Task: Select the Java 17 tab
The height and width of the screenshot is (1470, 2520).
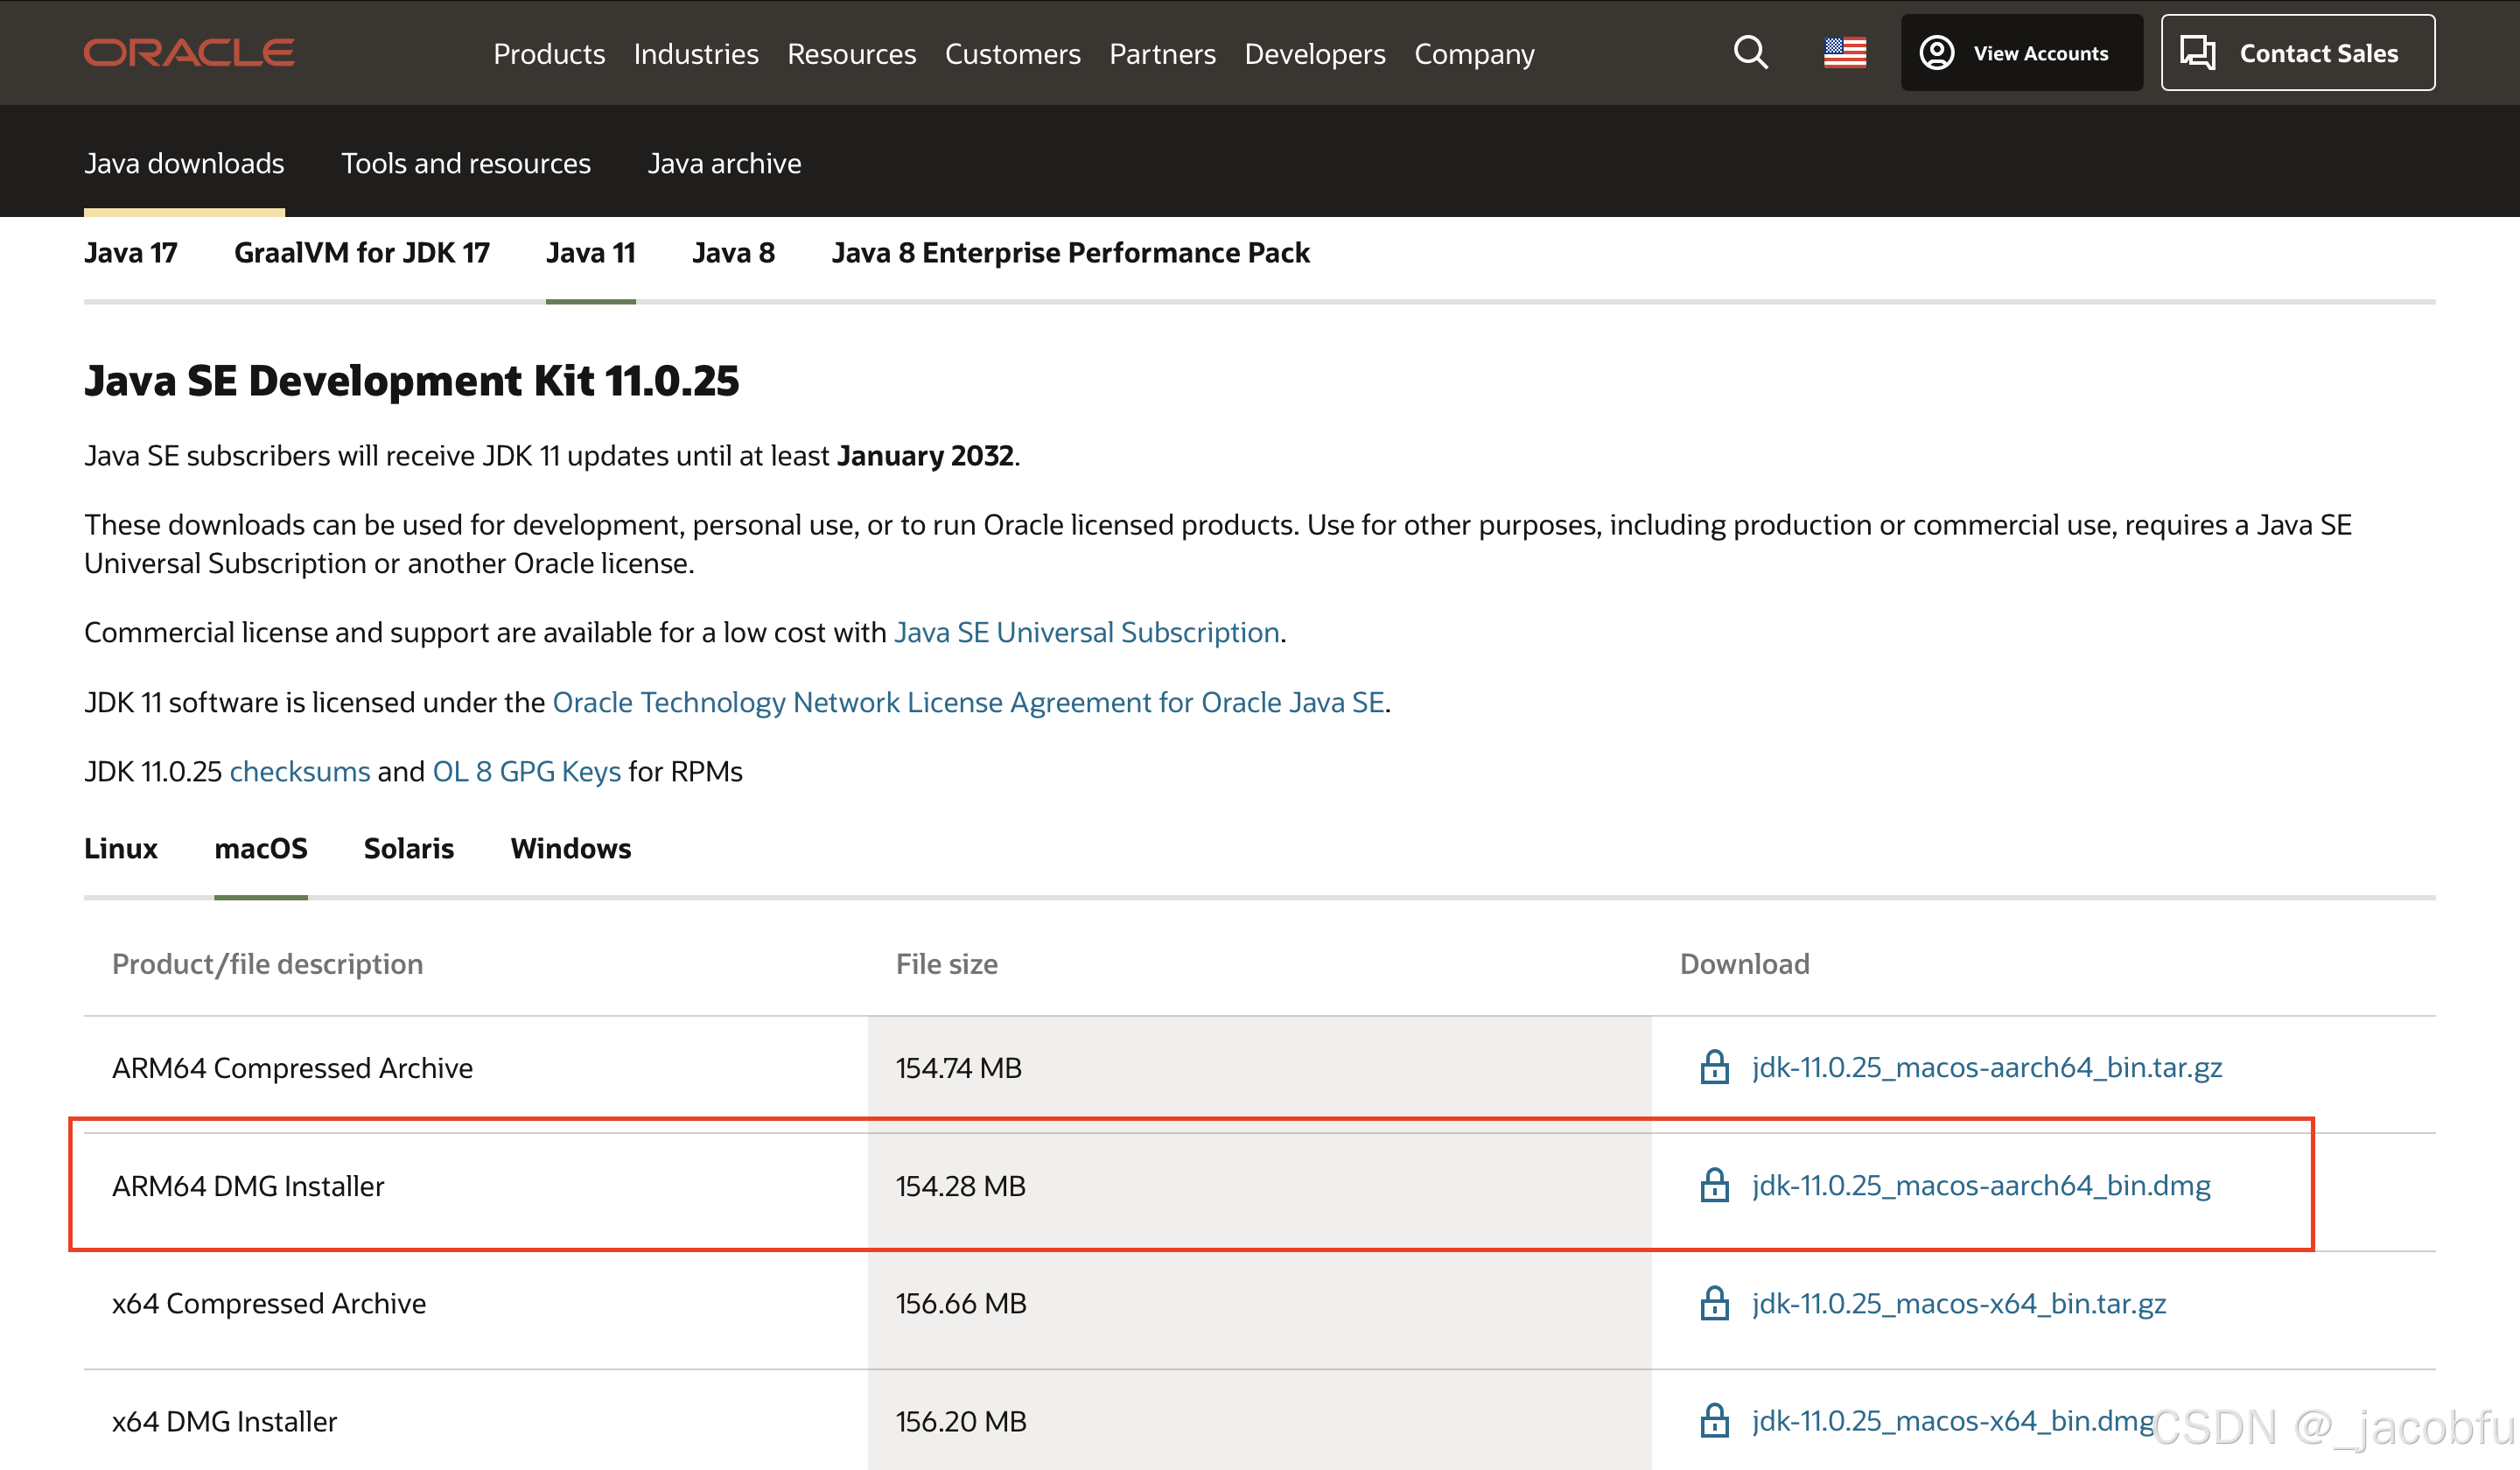Action: coord(130,253)
